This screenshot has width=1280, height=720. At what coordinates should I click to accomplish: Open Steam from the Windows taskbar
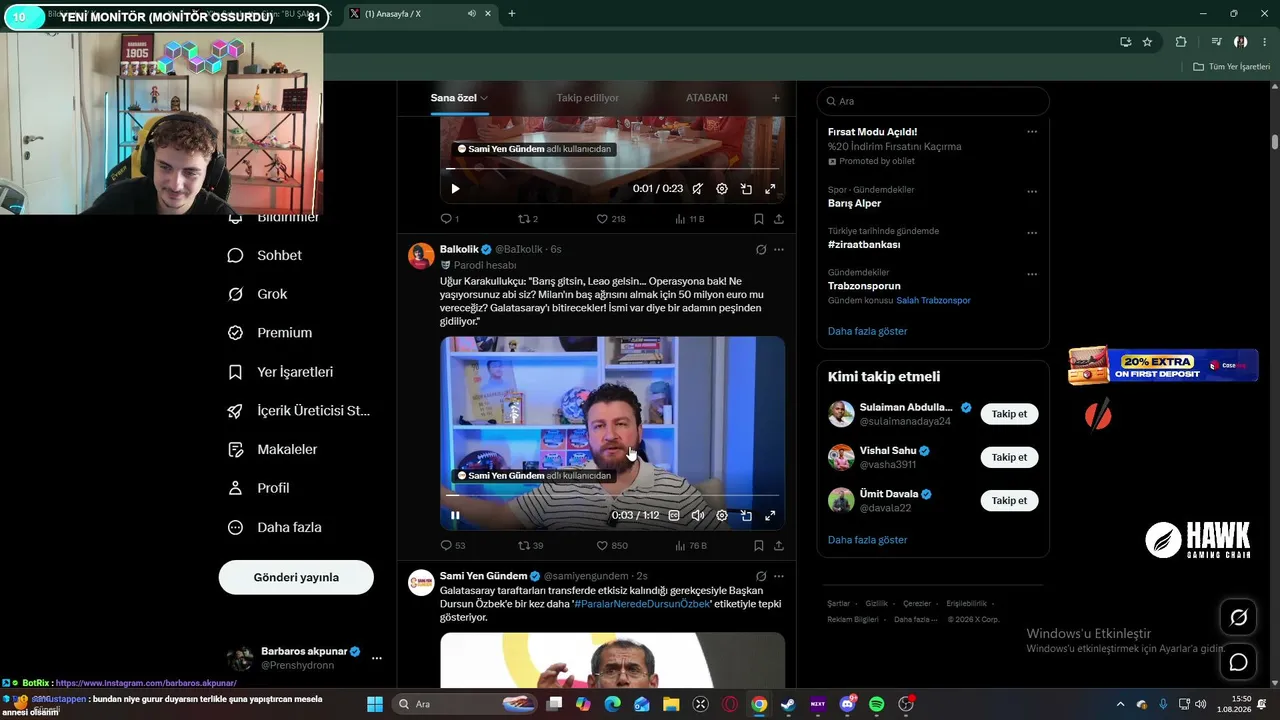pyautogui.click(x=788, y=704)
